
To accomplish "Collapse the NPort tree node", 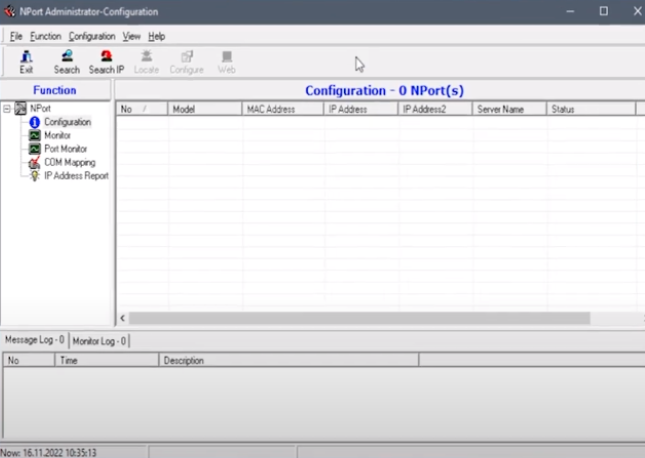I will [x=7, y=109].
